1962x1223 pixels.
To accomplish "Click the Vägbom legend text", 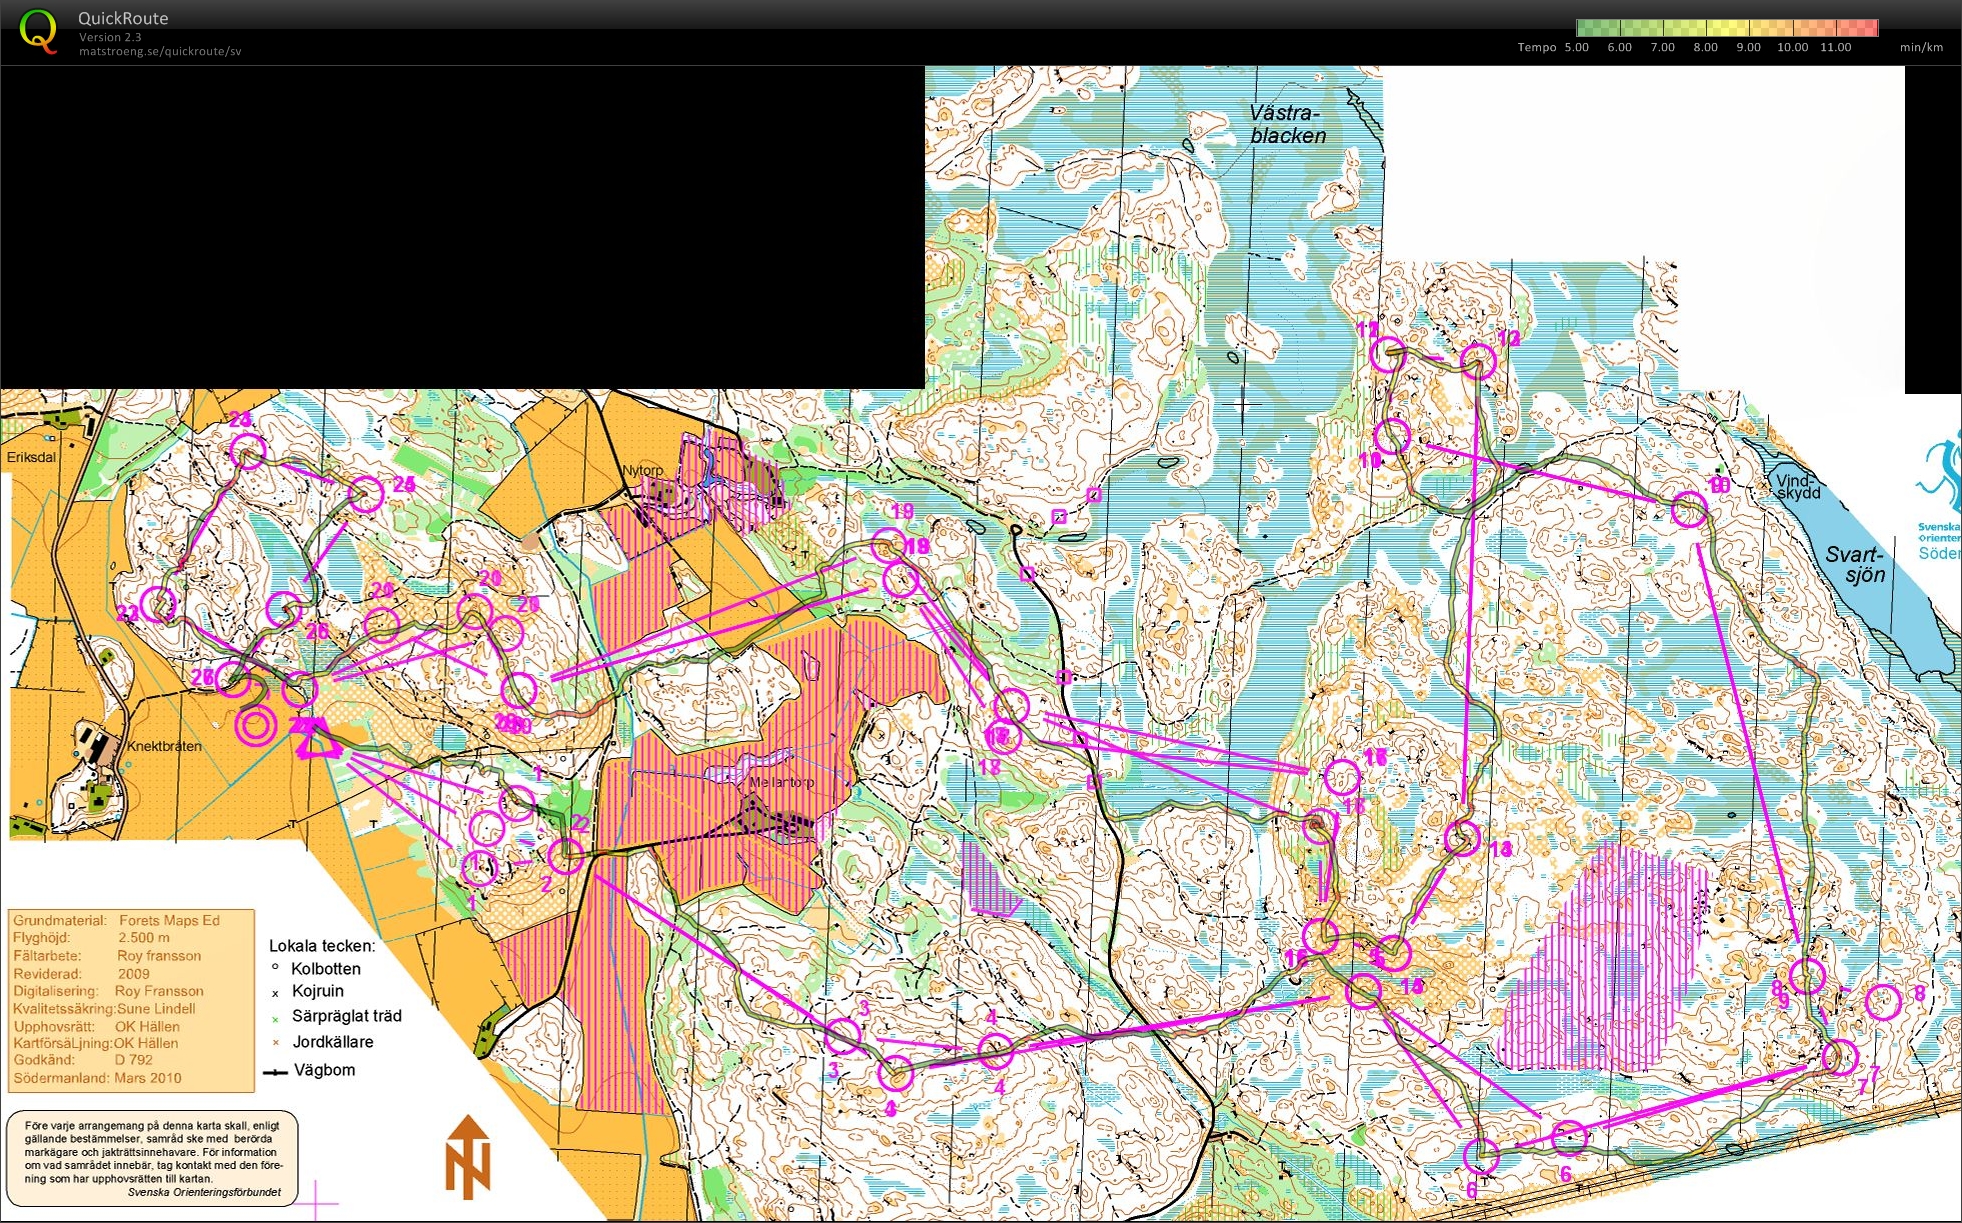I will click(x=325, y=1070).
